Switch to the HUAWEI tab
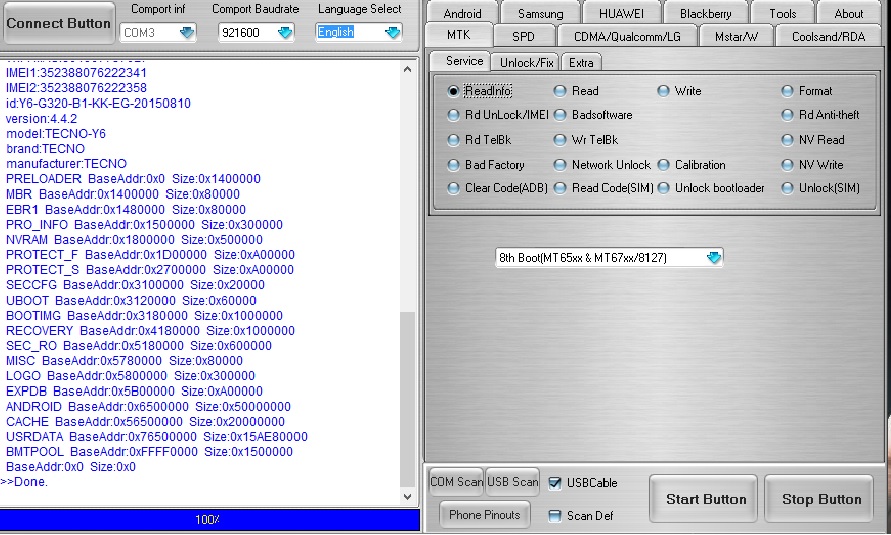The width and height of the screenshot is (891, 535). pyautogui.click(x=621, y=13)
